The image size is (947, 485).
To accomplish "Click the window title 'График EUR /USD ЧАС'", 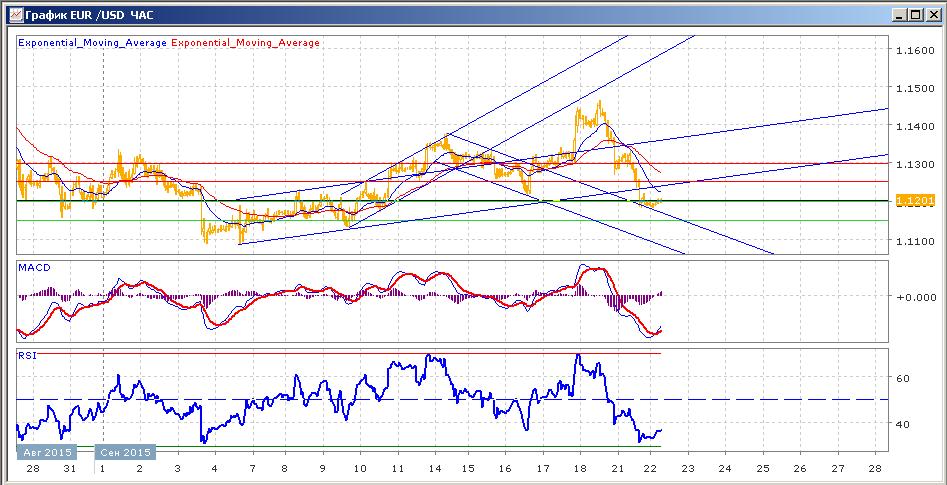I will point(89,15).
